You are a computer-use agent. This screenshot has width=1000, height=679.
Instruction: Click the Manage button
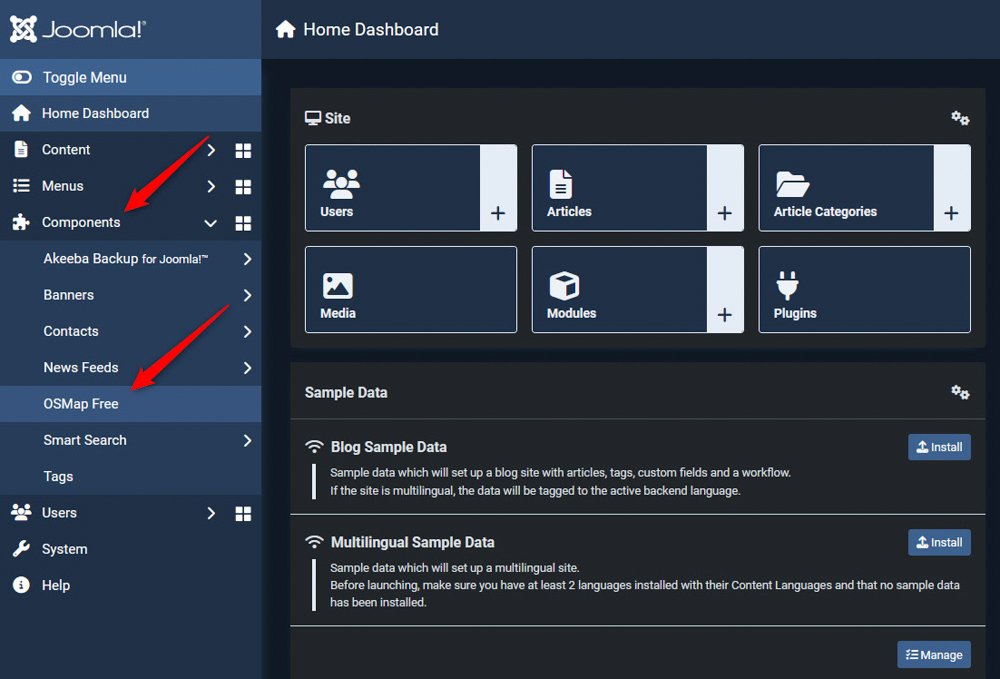click(933, 654)
